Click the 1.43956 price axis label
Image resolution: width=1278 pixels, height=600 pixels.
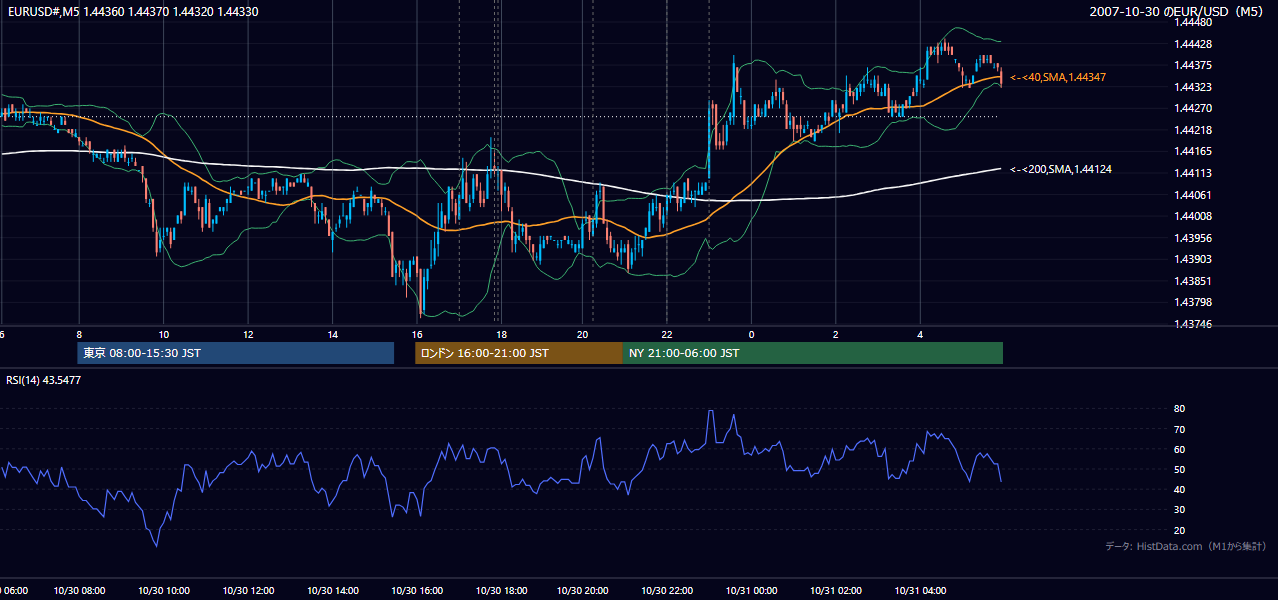[x=1193, y=238]
